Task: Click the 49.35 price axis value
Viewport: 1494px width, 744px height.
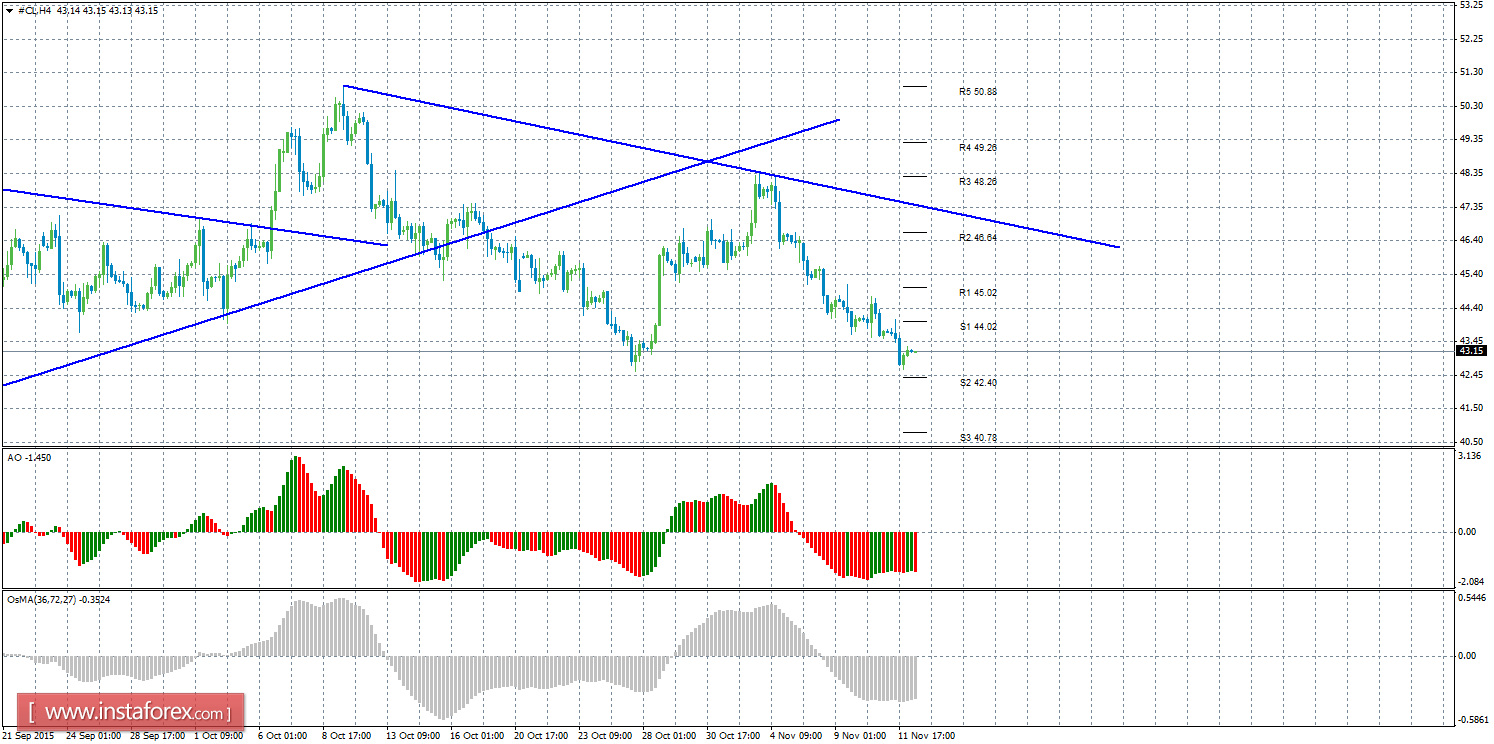Action: [x=1470, y=139]
